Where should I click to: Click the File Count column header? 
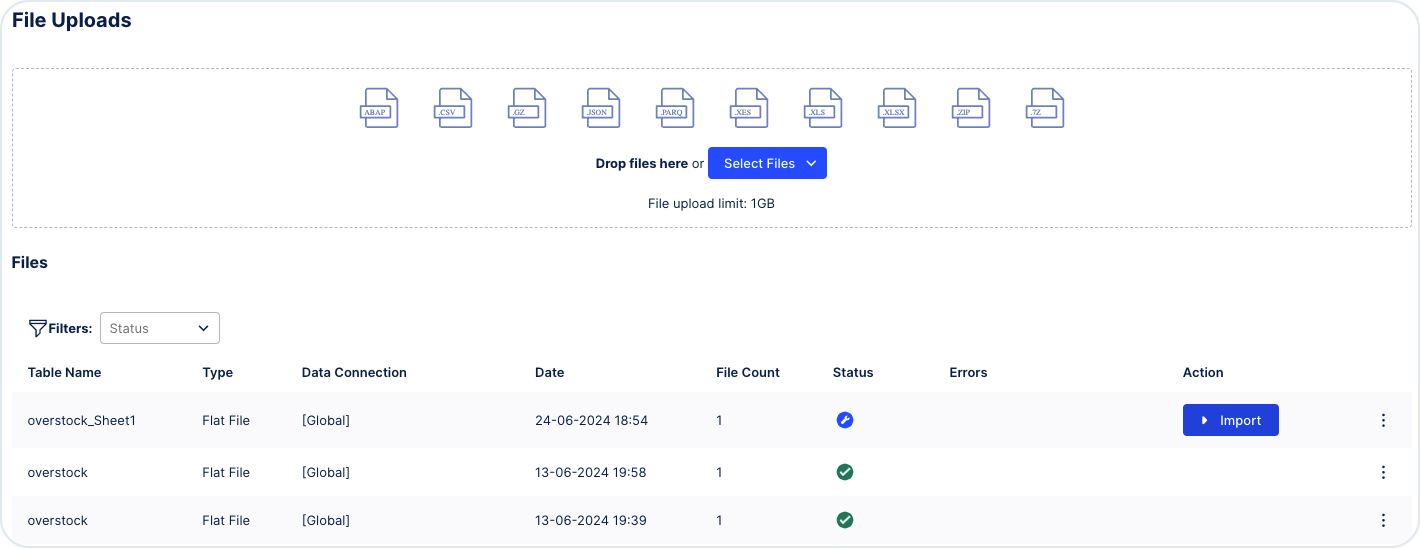tap(748, 372)
